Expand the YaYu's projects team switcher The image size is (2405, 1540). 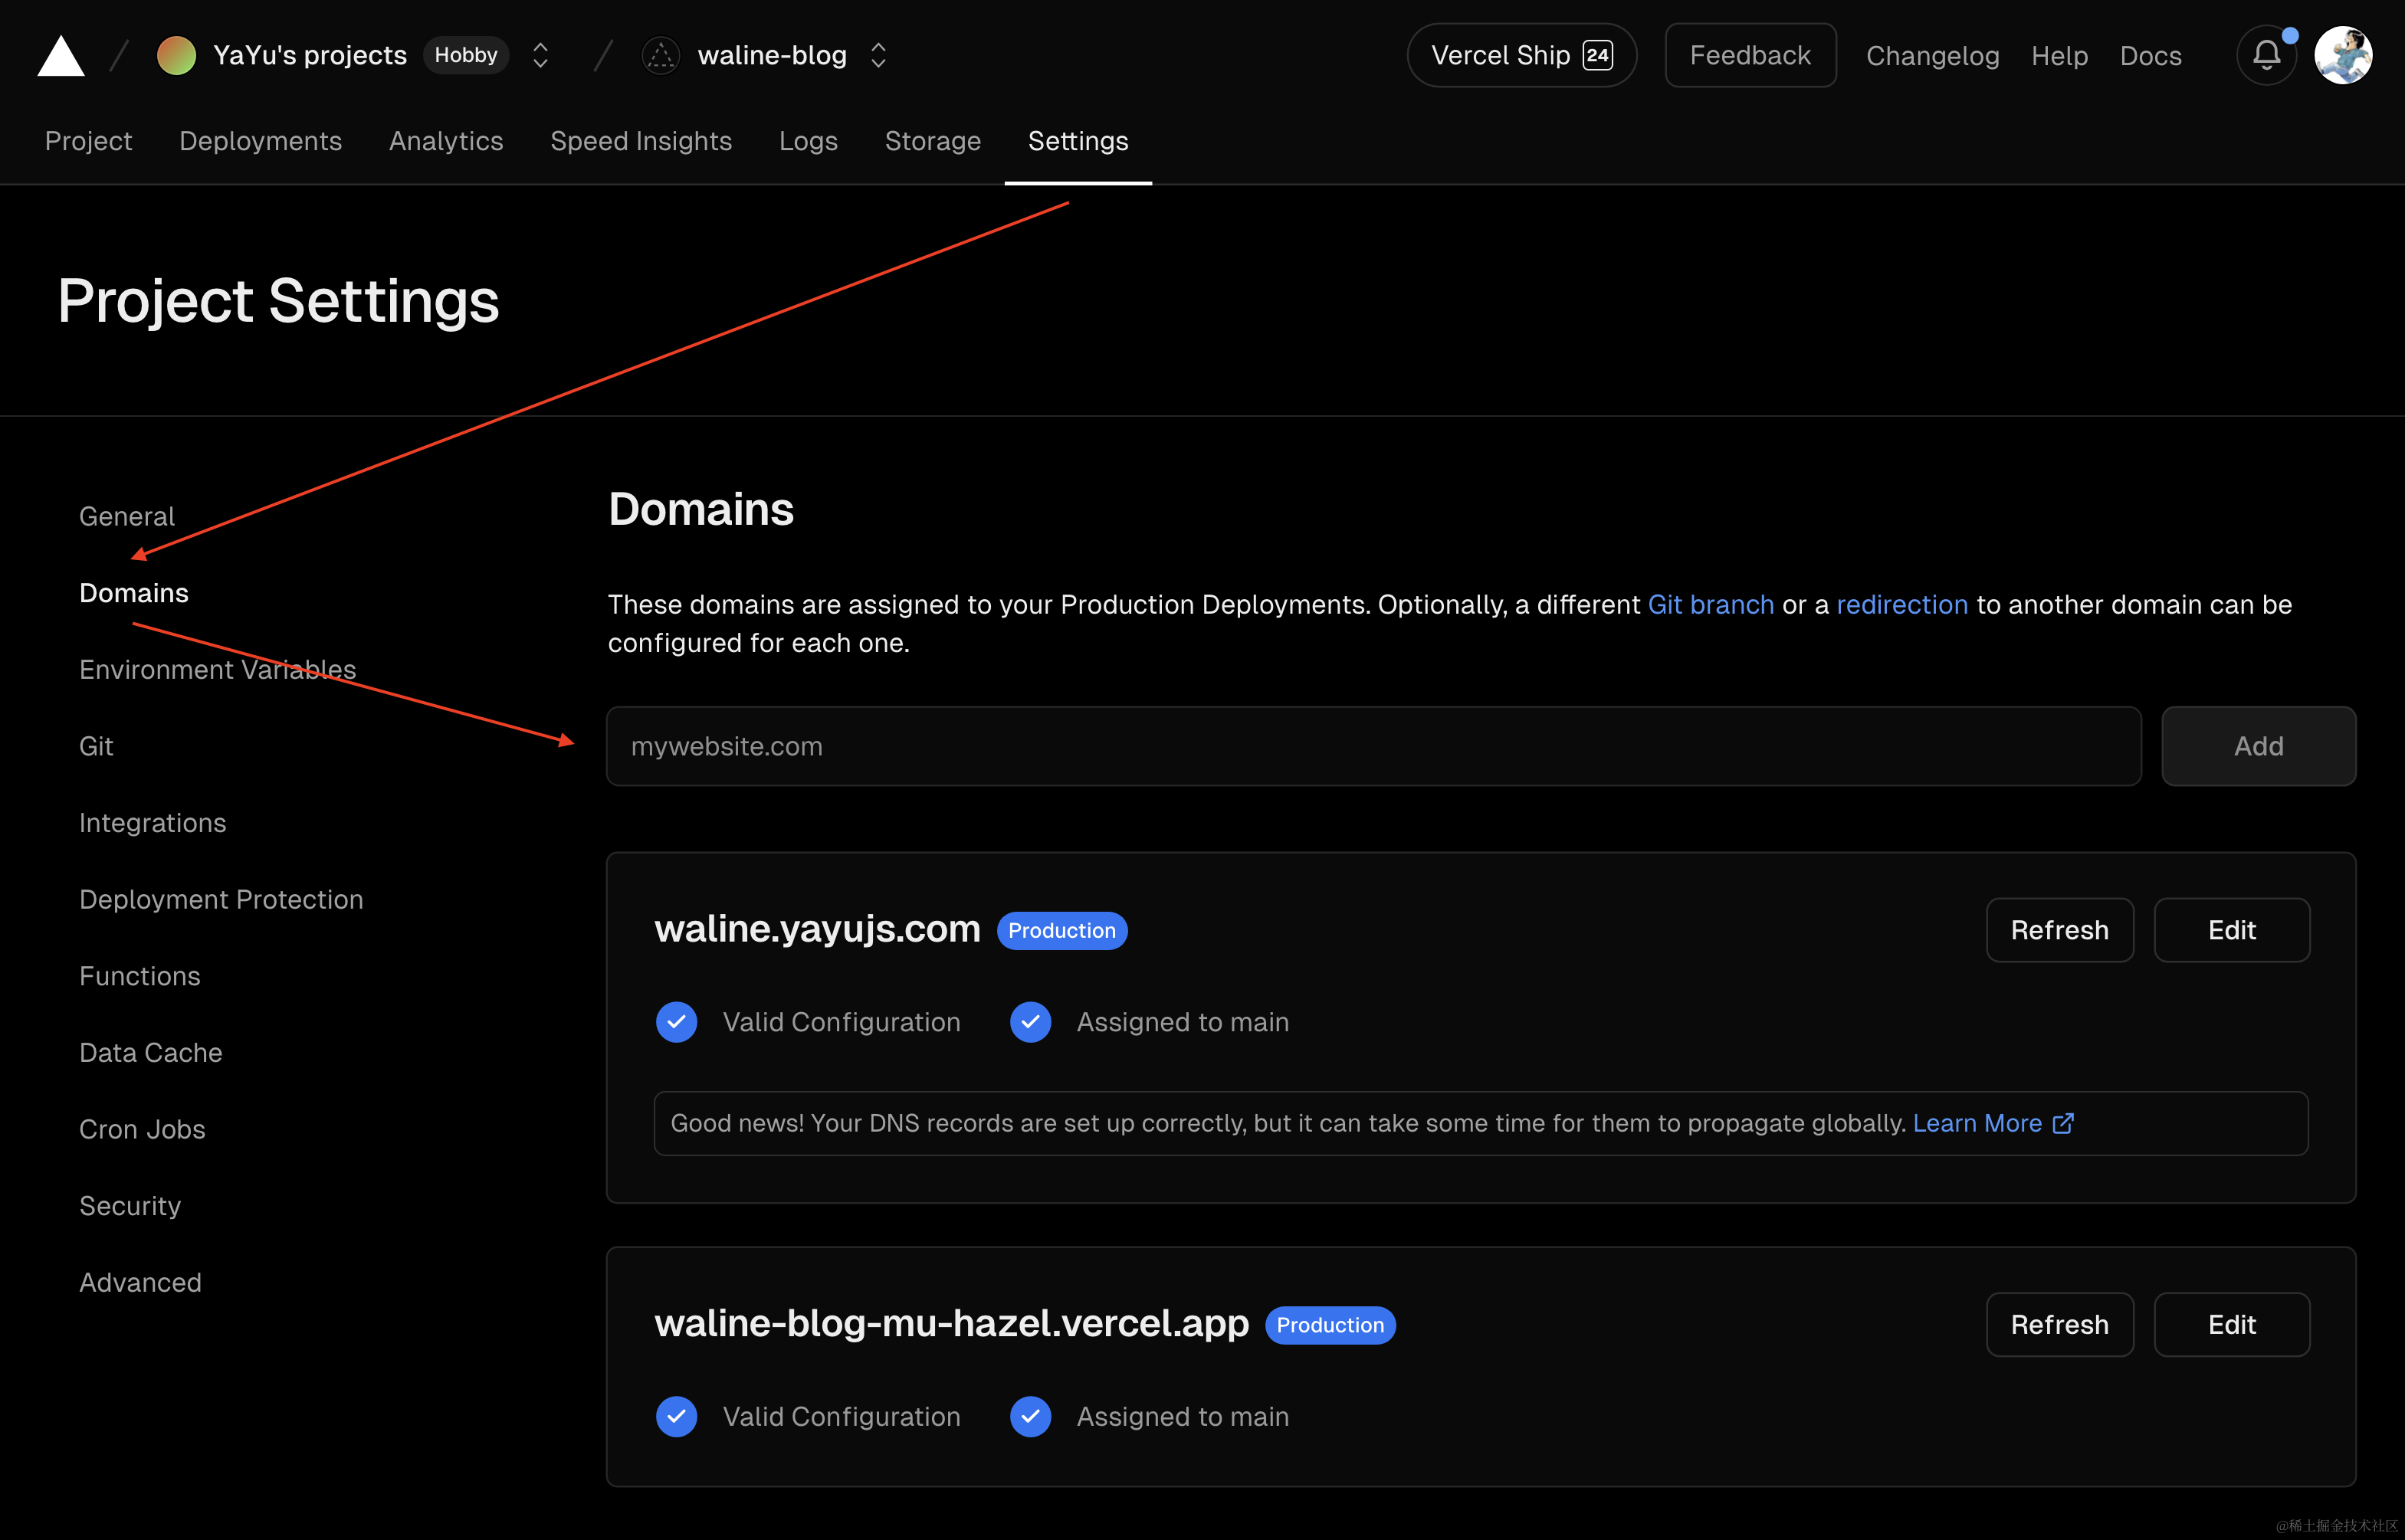point(540,56)
